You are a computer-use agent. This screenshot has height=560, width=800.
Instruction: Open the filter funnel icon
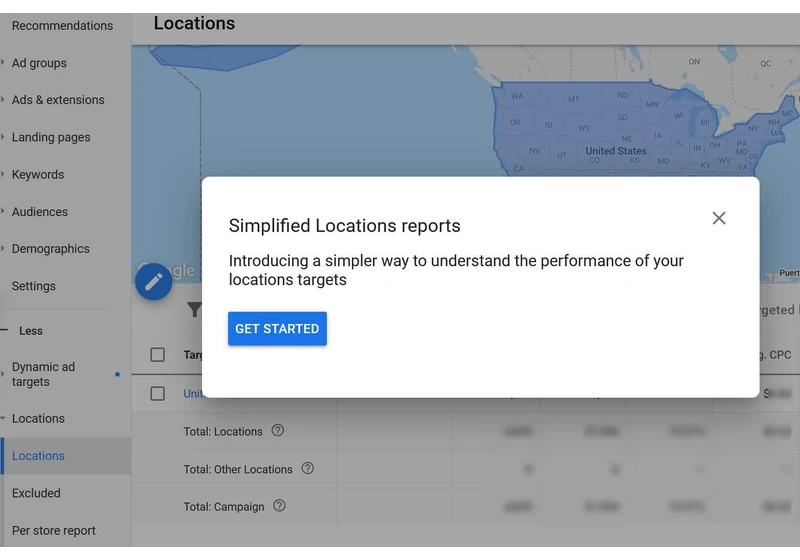point(194,309)
